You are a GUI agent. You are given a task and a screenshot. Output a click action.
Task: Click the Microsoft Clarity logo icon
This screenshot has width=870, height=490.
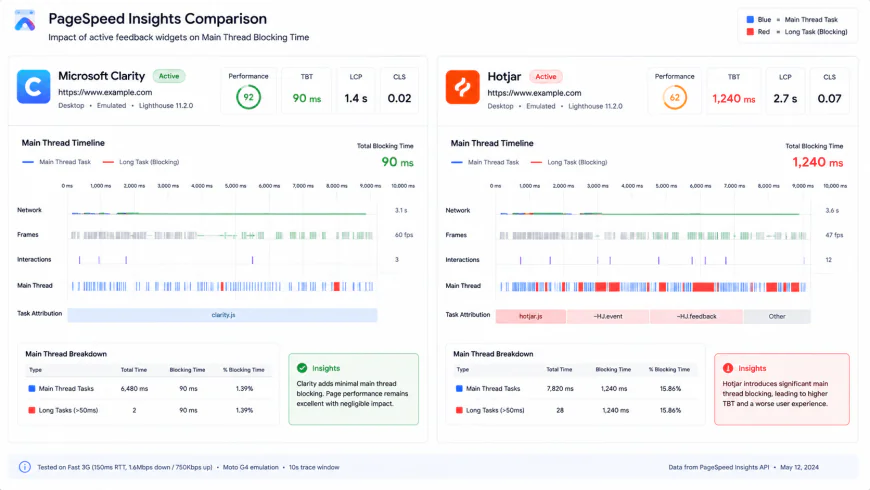pyautogui.click(x=33, y=87)
